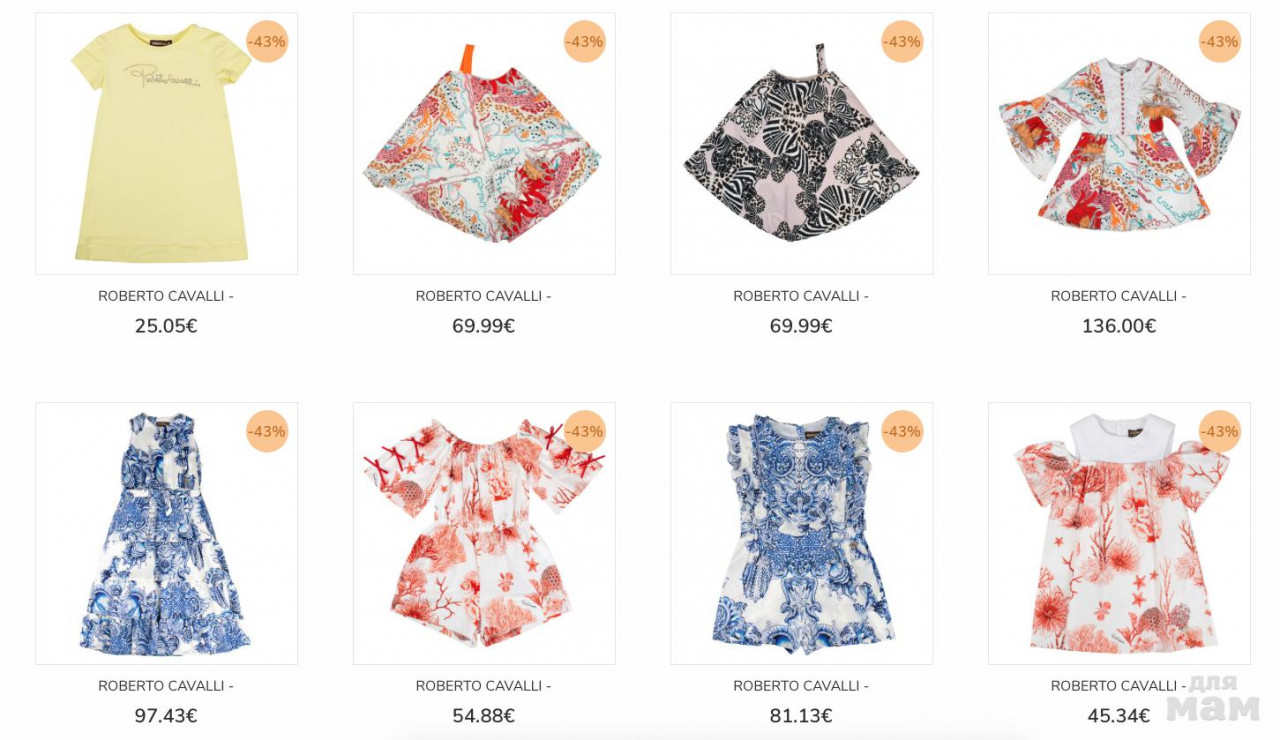Click the first 69.99€ price under the coral poncho

click(x=484, y=326)
